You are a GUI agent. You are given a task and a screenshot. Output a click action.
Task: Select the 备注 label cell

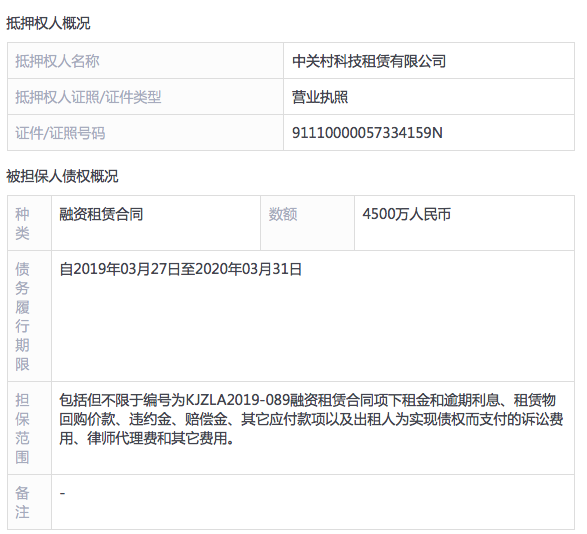point(30,502)
